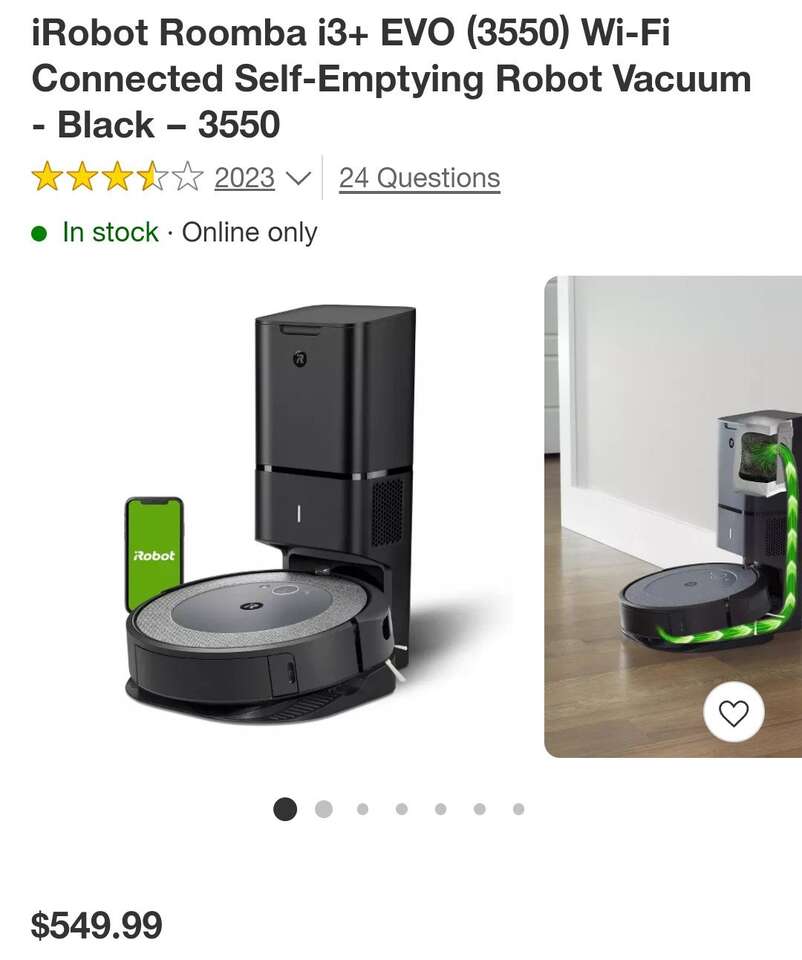Tap the heart favorite icon
The height and width of the screenshot is (960, 802).
(733, 712)
